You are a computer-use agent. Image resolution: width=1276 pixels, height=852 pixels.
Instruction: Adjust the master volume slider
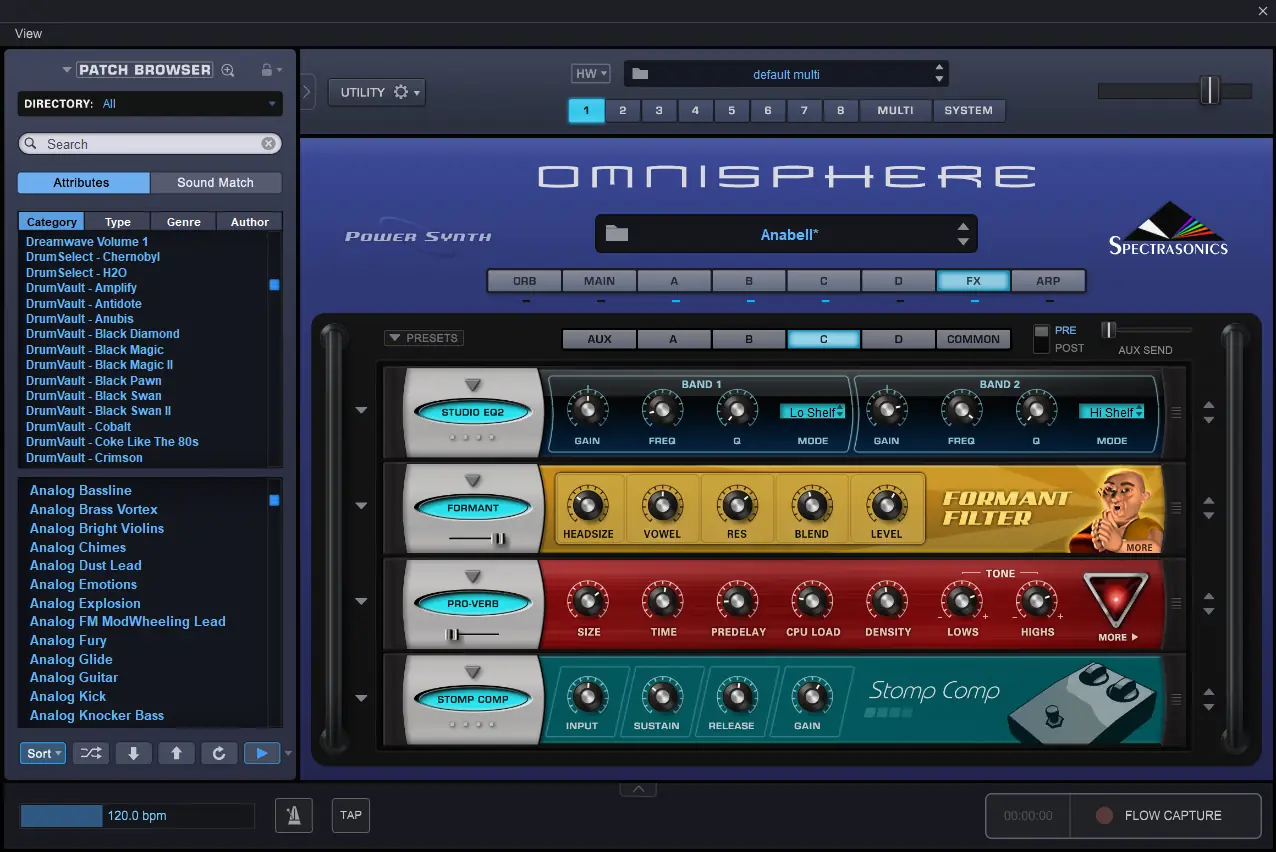[1175, 90]
